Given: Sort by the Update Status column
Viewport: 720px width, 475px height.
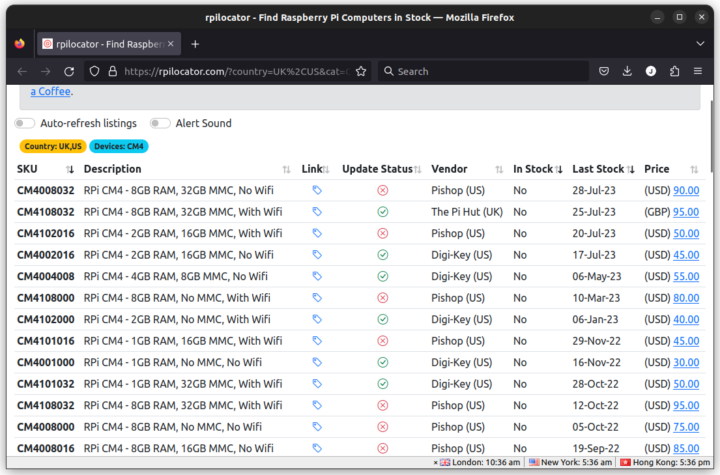Looking at the screenshot, I should (x=381, y=169).
